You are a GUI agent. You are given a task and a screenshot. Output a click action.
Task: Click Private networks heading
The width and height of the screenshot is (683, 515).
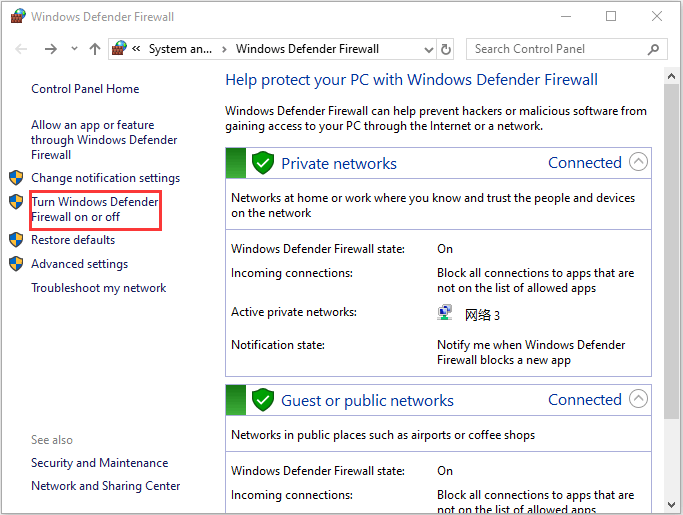pyautogui.click(x=339, y=164)
